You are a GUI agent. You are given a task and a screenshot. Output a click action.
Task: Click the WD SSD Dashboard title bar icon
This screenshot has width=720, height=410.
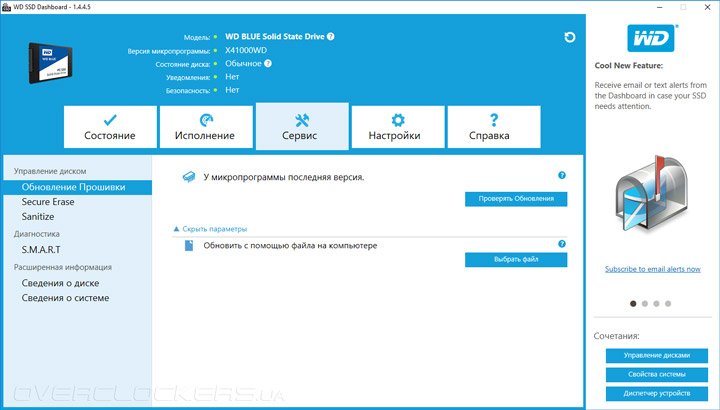[x=6, y=7]
